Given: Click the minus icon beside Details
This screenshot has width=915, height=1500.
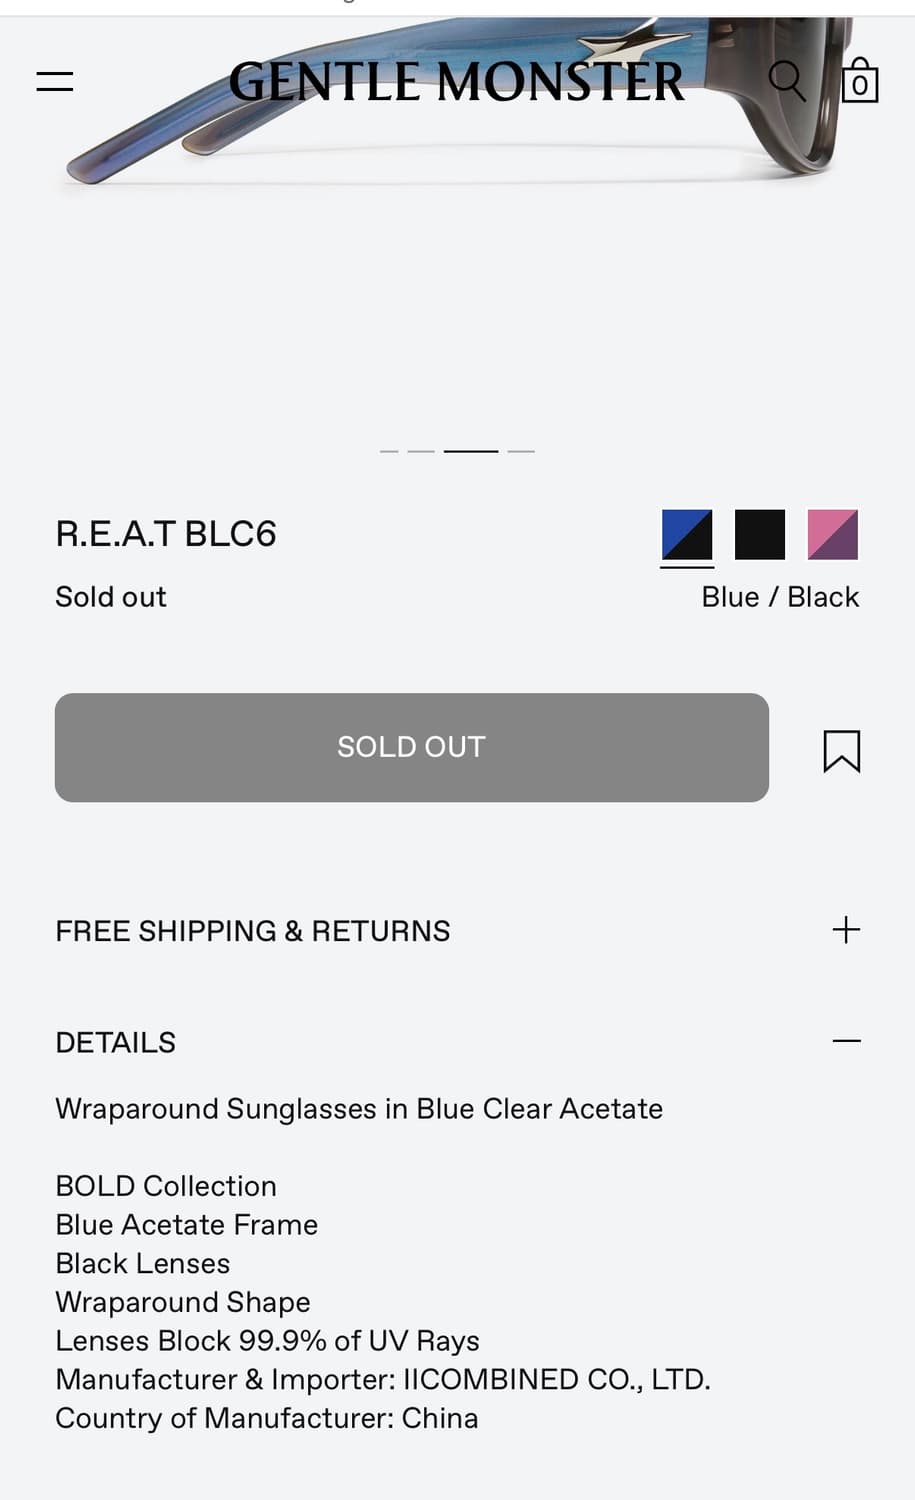Looking at the screenshot, I should (x=846, y=1041).
